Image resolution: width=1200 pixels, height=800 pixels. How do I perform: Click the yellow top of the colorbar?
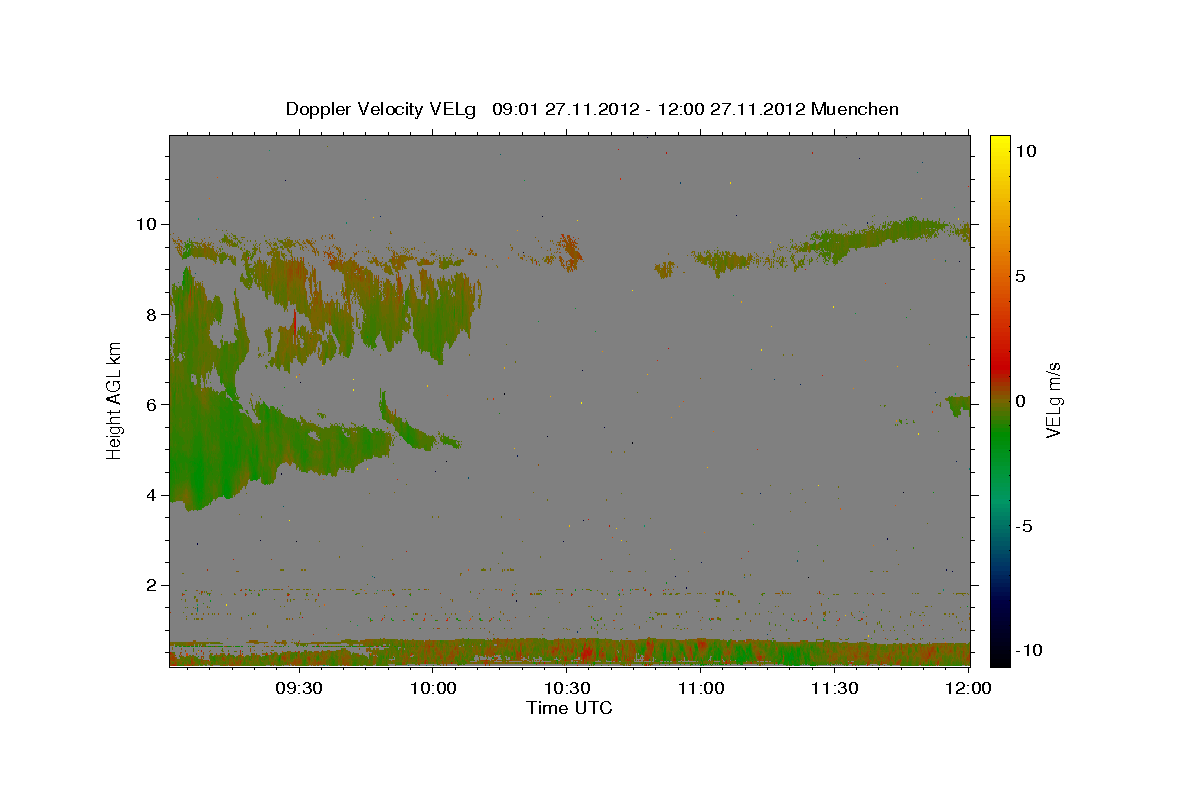point(1000,145)
